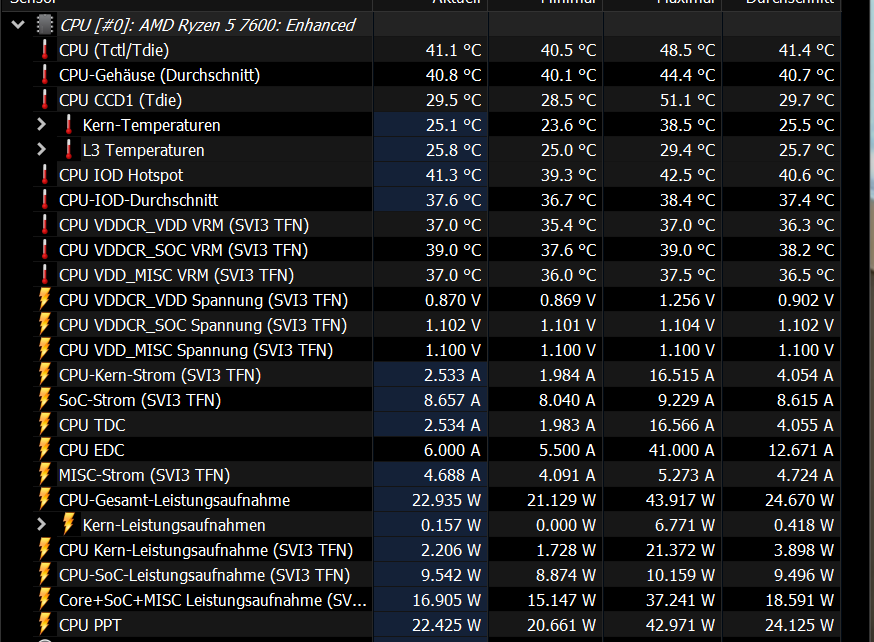Select the CPU-Kern-Strom (SVI3 TFN) label
874x642 pixels.
coord(160,375)
